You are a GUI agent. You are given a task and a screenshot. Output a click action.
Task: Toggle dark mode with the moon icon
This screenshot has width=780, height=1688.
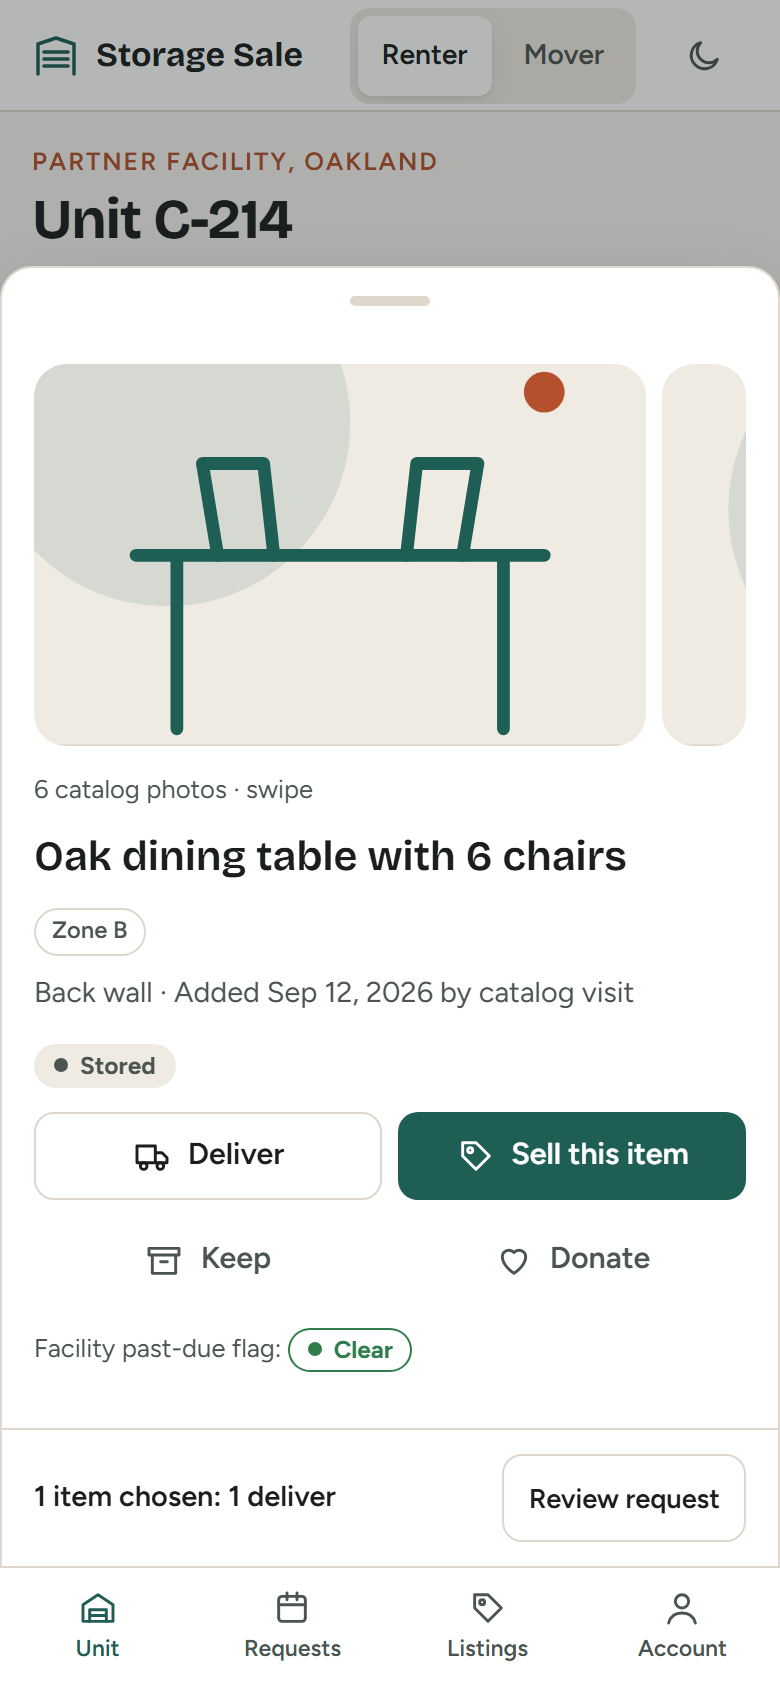coord(704,55)
